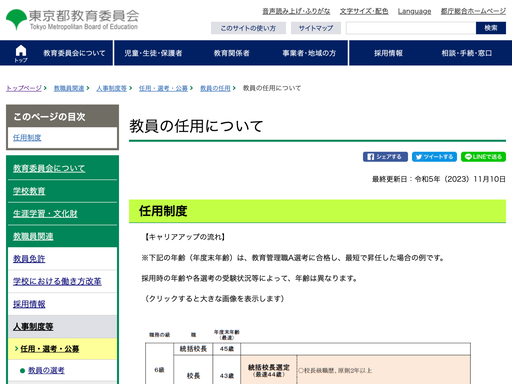Open 学校教育 in the sidebar
The width and height of the screenshot is (512, 384).
[x=29, y=191]
